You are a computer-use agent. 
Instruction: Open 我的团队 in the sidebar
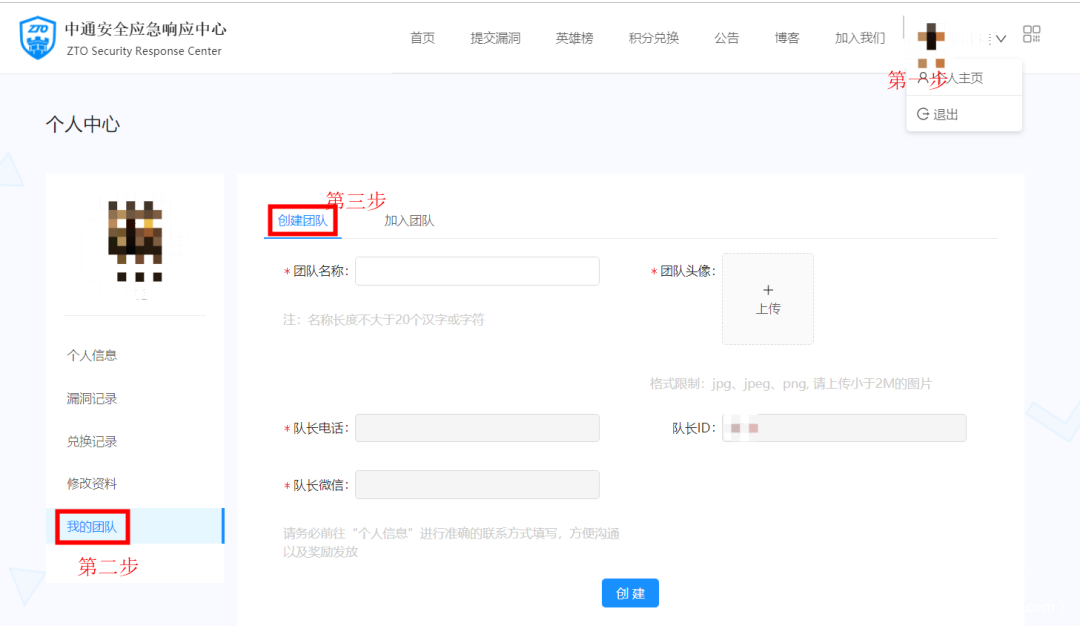pos(92,526)
